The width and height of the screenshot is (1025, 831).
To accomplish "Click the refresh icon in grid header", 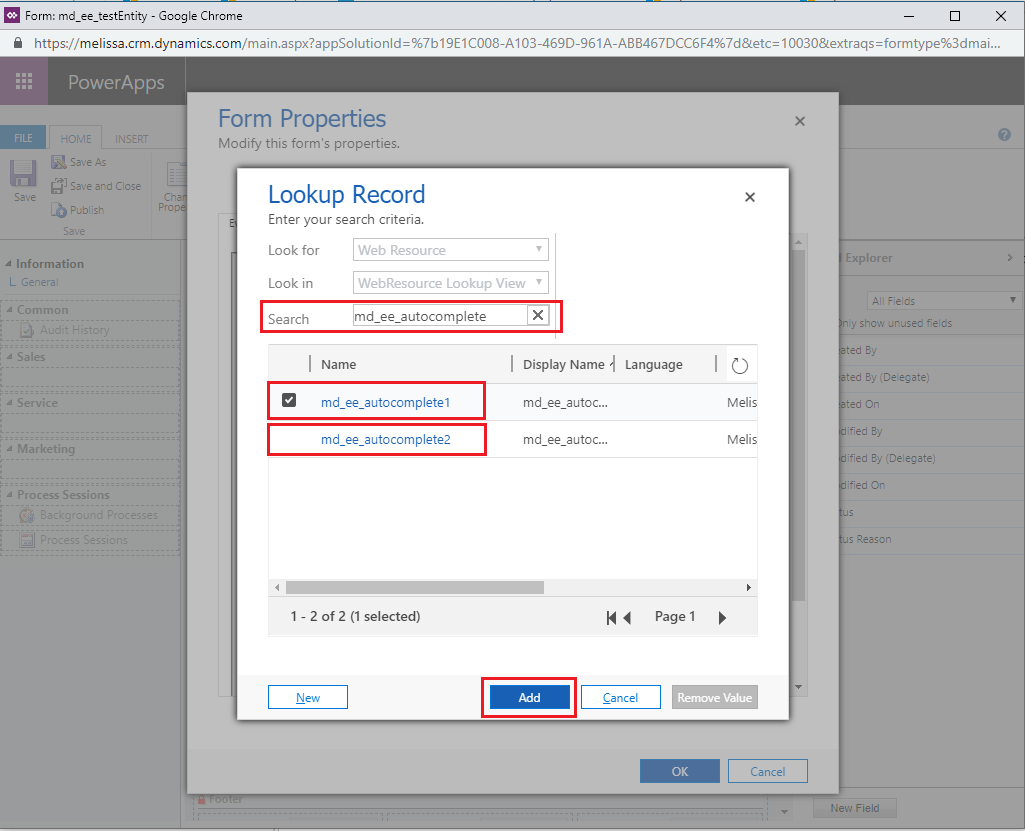I will (x=740, y=365).
